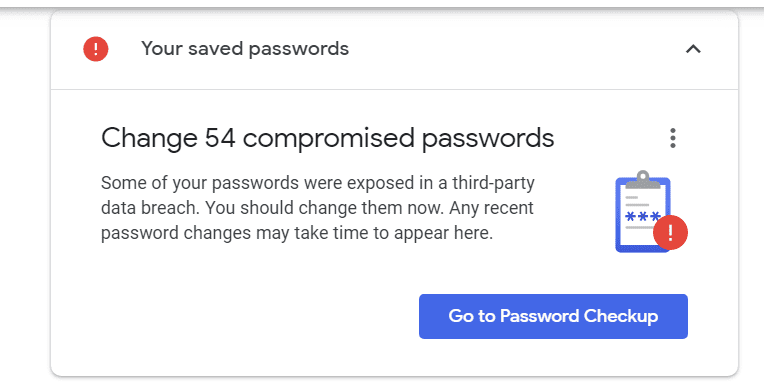Select the Your saved passwords header title

(x=245, y=49)
